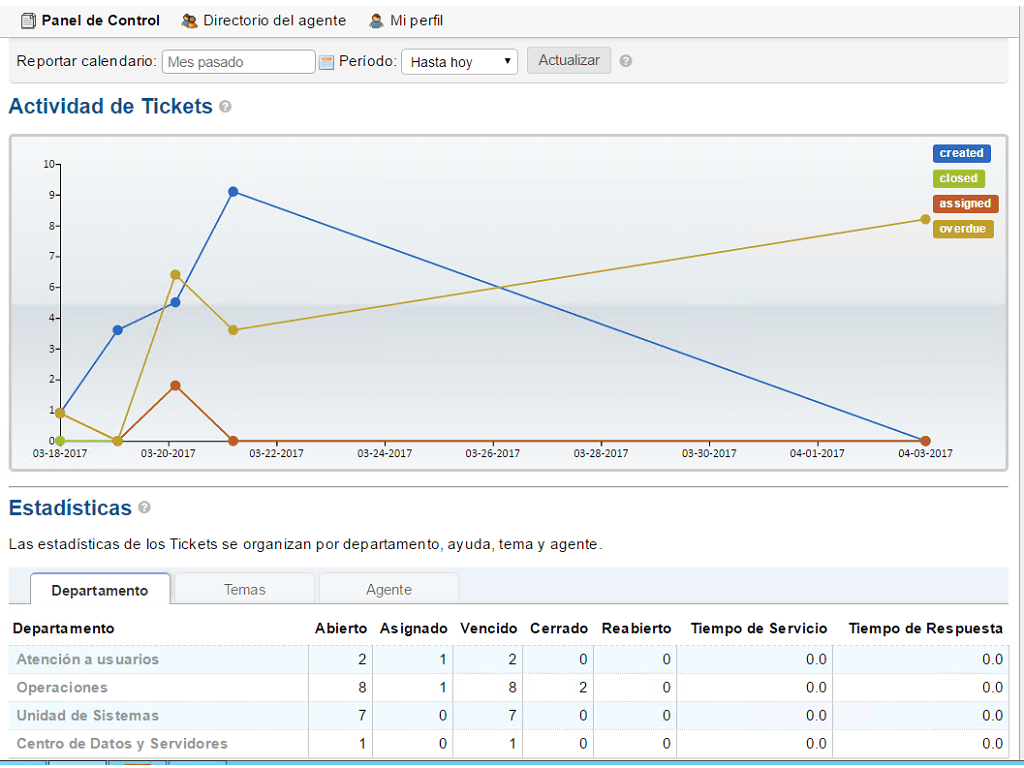Click help icon beside Actividad de Tickets
This screenshot has height=768, width=1024.
point(225,106)
